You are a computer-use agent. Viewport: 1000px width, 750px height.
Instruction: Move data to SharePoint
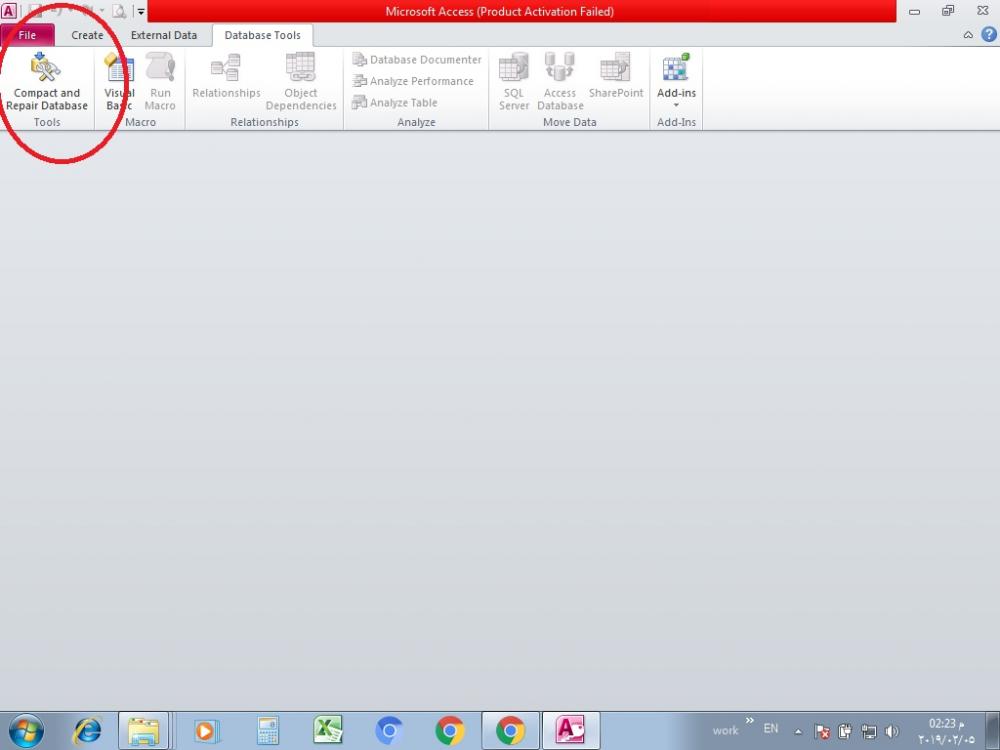(615, 78)
